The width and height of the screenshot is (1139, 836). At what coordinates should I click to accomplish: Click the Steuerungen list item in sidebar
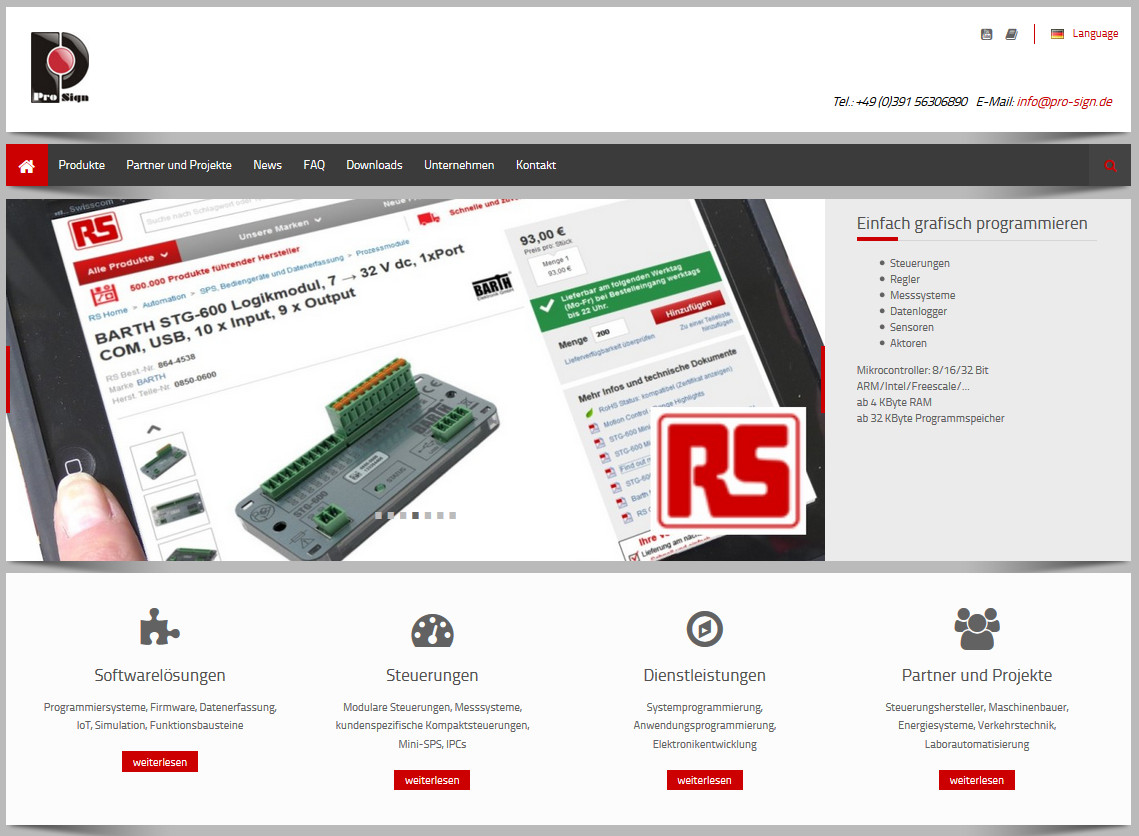click(920, 263)
